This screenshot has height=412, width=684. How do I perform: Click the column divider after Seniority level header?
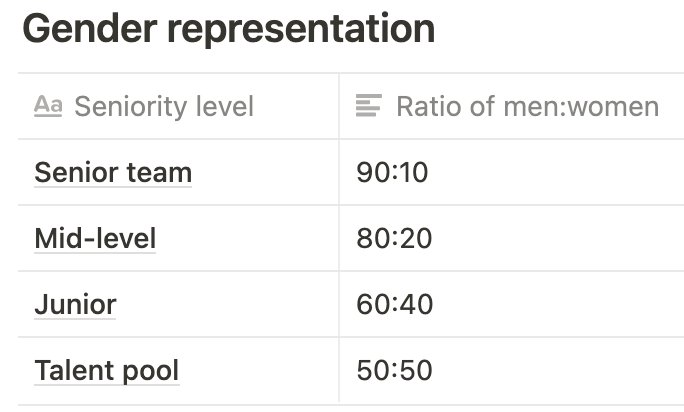click(x=339, y=106)
